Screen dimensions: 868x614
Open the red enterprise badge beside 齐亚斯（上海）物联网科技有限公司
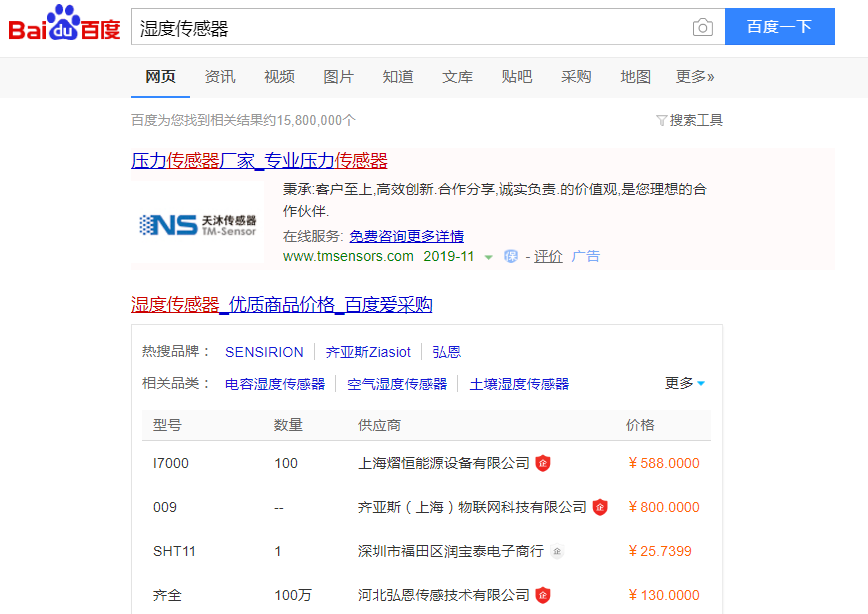click(600, 507)
